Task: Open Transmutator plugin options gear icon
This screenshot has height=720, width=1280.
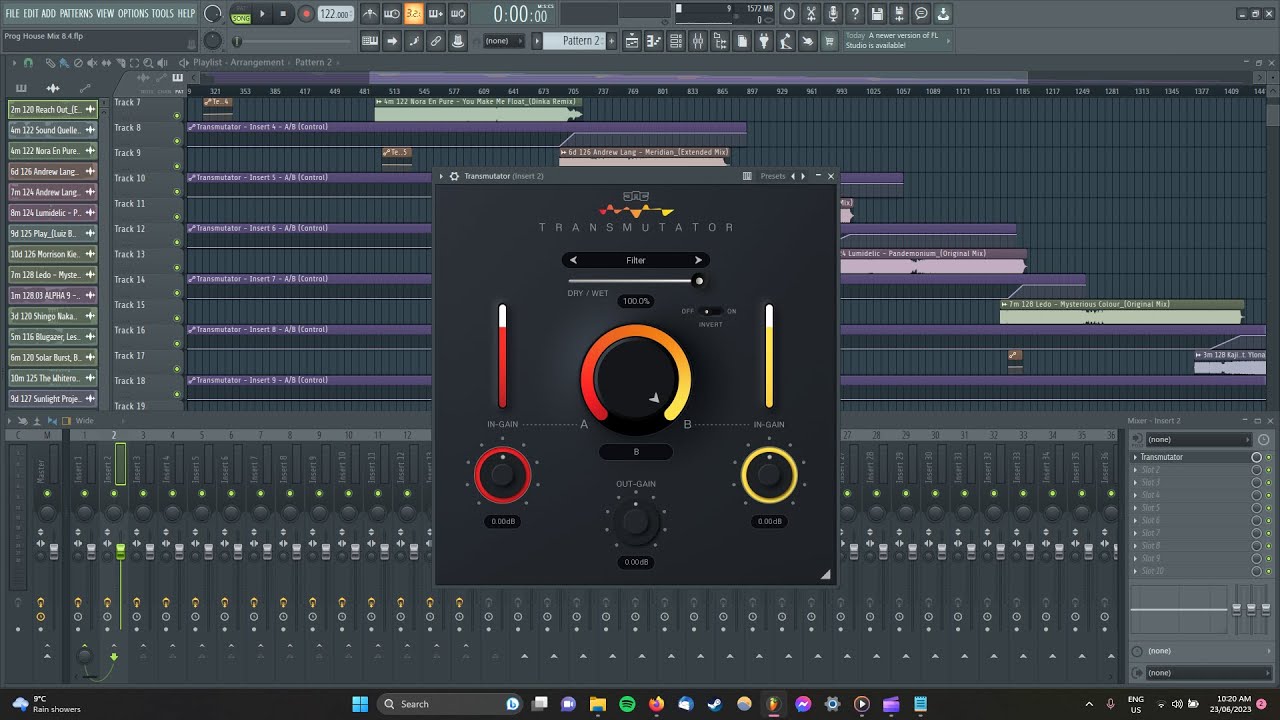Action: pyautogui.click(x=454, y=176)
